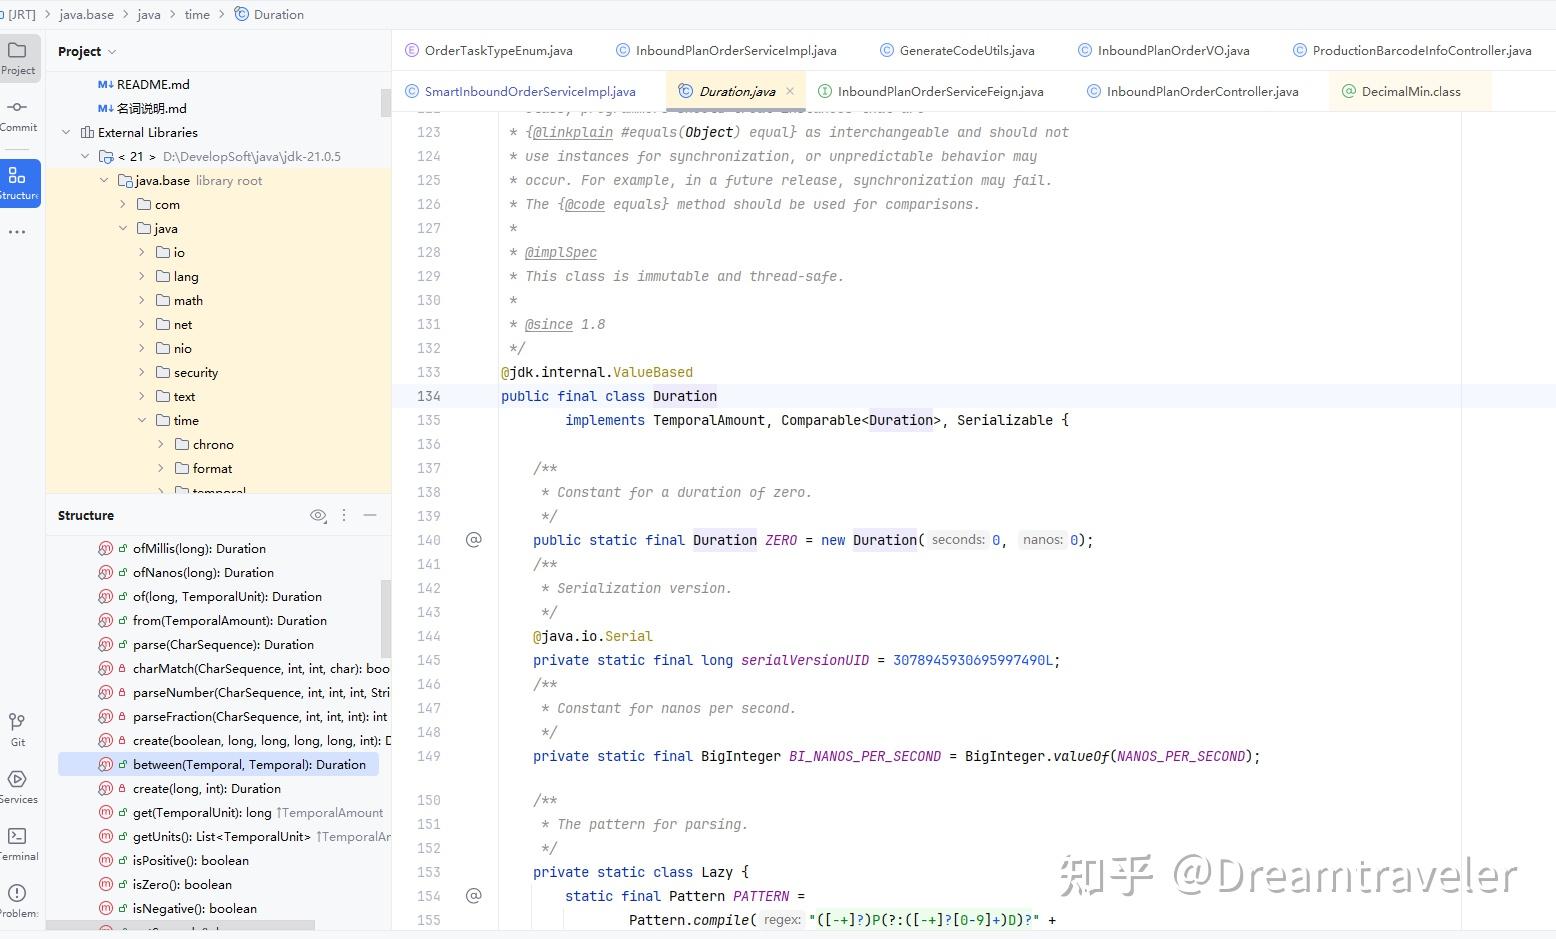Click the TemporalAmount interface name in code
Image resolution: width=1556 pixels, height=939 pixels.
709,420
